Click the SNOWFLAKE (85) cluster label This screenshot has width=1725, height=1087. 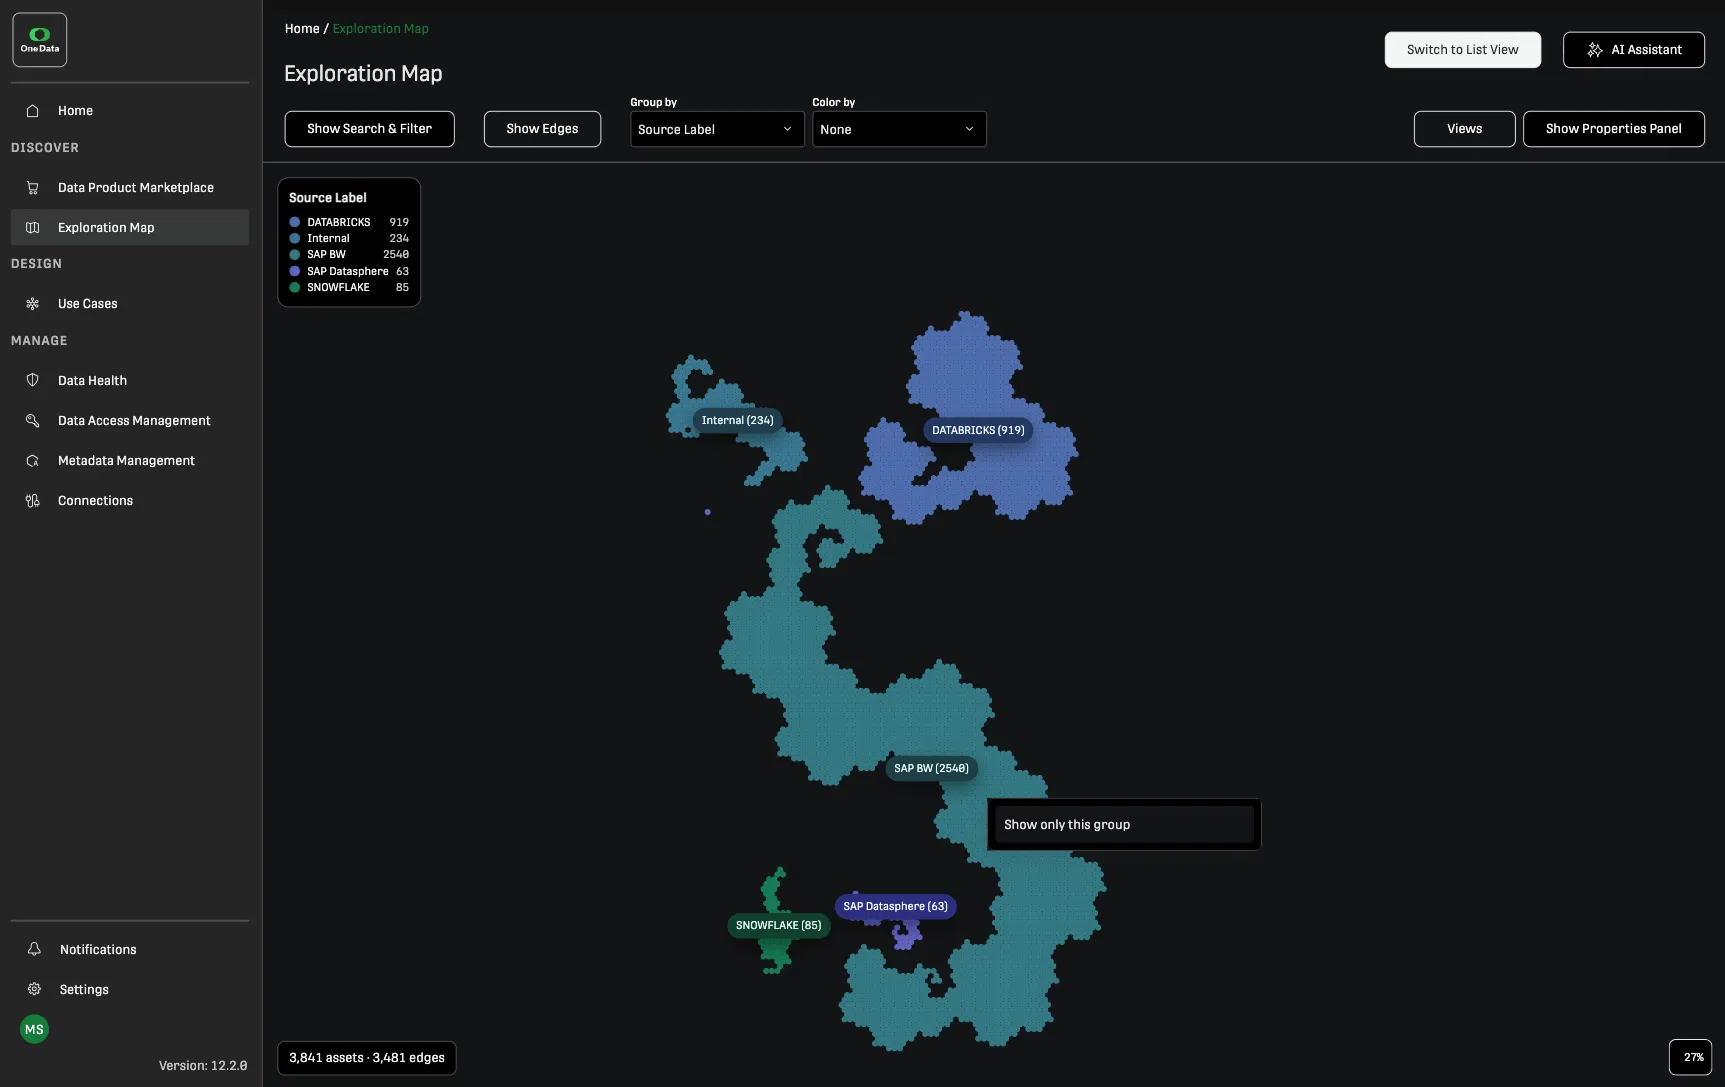(x=778, y=925)
